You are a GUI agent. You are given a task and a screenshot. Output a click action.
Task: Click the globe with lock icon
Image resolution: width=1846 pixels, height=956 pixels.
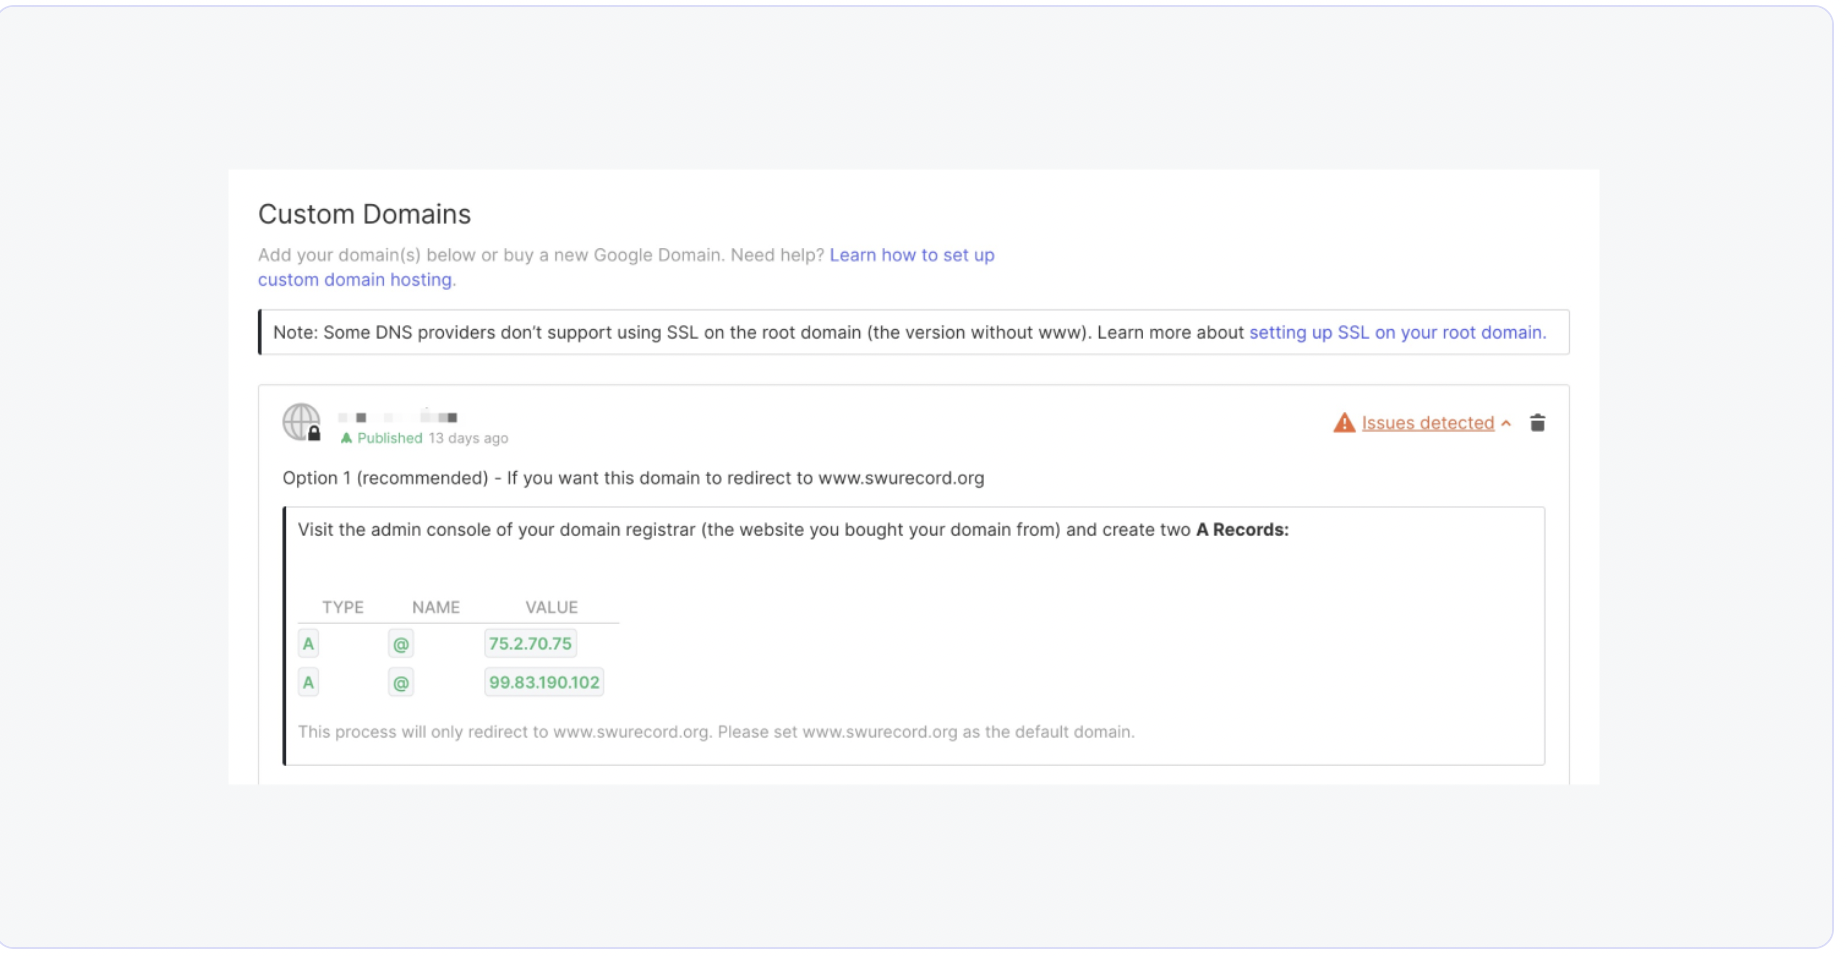[x=301, y=422]
